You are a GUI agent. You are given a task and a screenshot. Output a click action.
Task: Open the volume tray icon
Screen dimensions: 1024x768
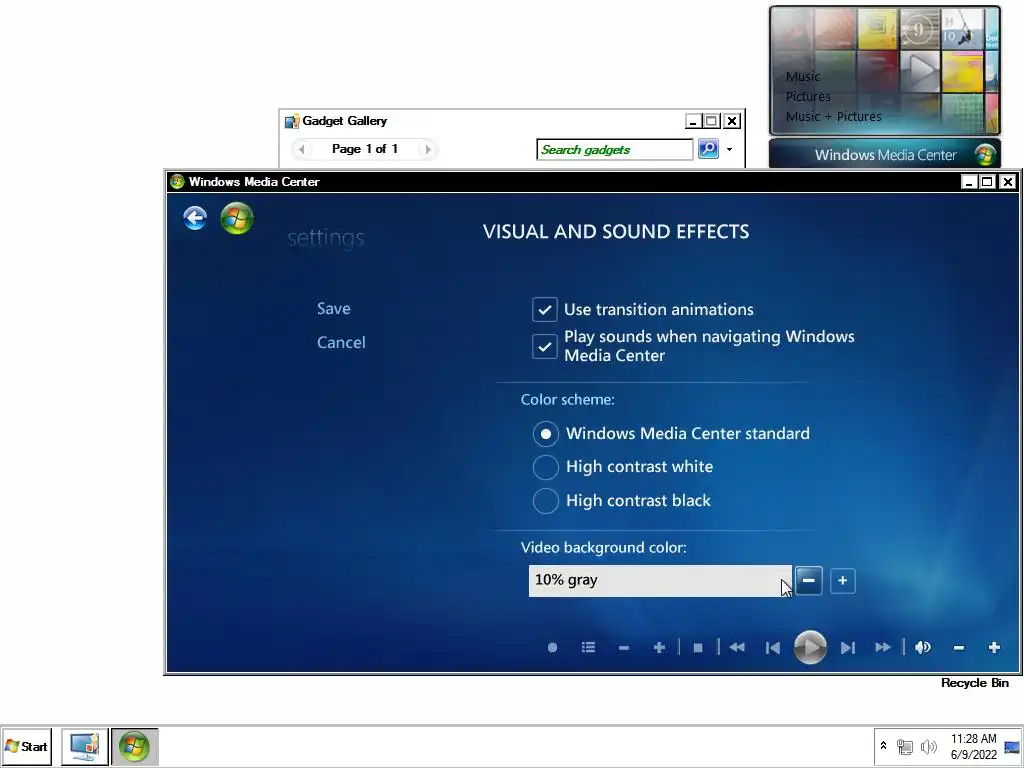928,746
